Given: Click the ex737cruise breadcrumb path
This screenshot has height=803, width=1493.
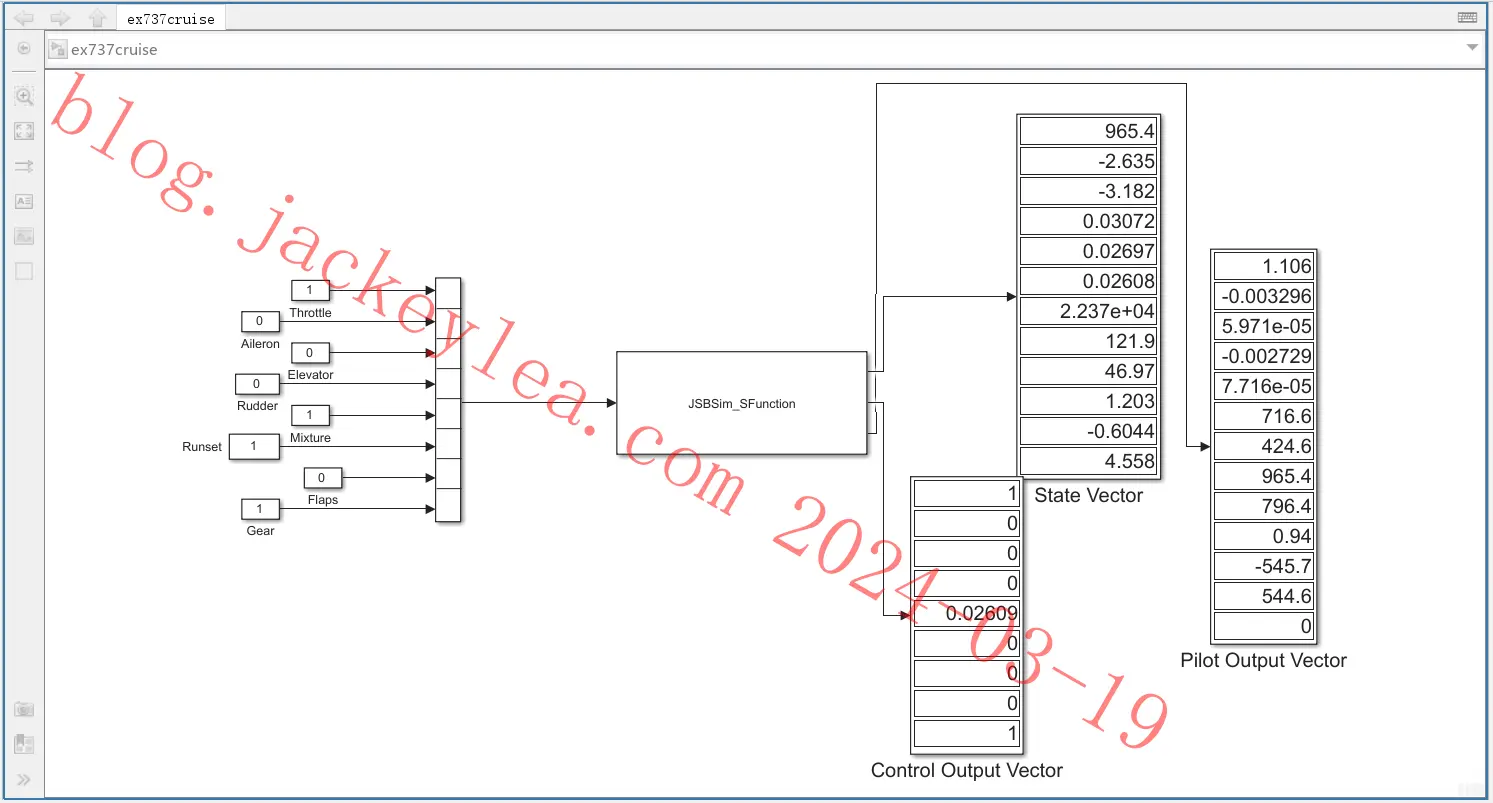Looking at the screenshot, I should pyautogui.click(x=114, y=49).
